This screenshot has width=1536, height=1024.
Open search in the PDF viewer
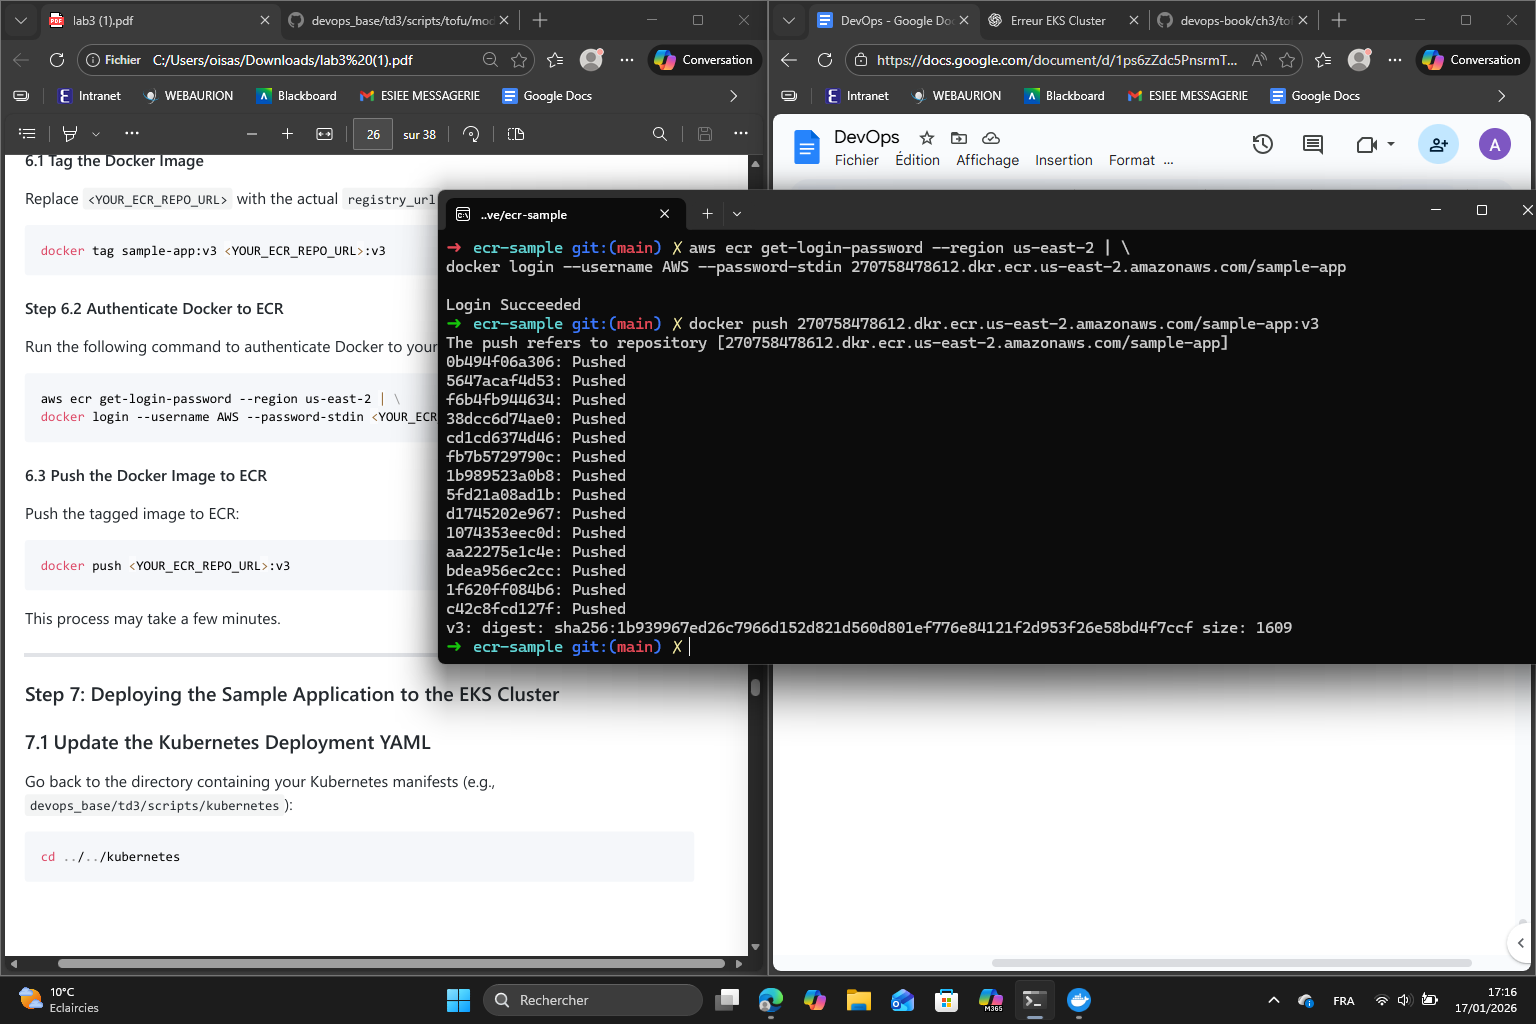pos(659,134)
